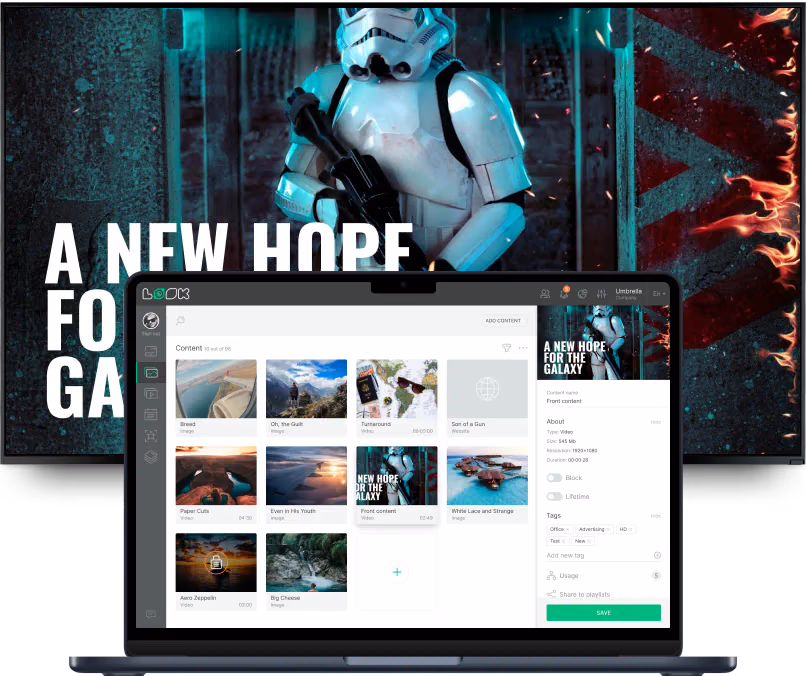
Task: Click the Usage label
Action: point(569,576)
